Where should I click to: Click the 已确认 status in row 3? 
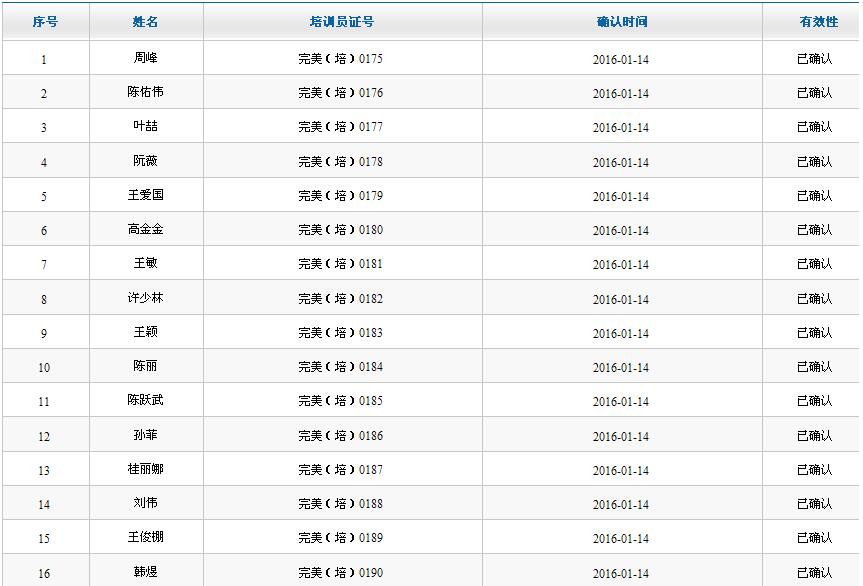[814, 127]
